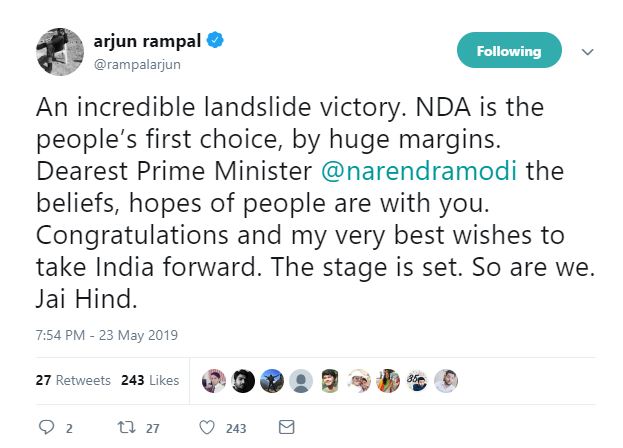Like the tweet with the heart icon
Screen dimensions: 623x448
tap(207, 427)
